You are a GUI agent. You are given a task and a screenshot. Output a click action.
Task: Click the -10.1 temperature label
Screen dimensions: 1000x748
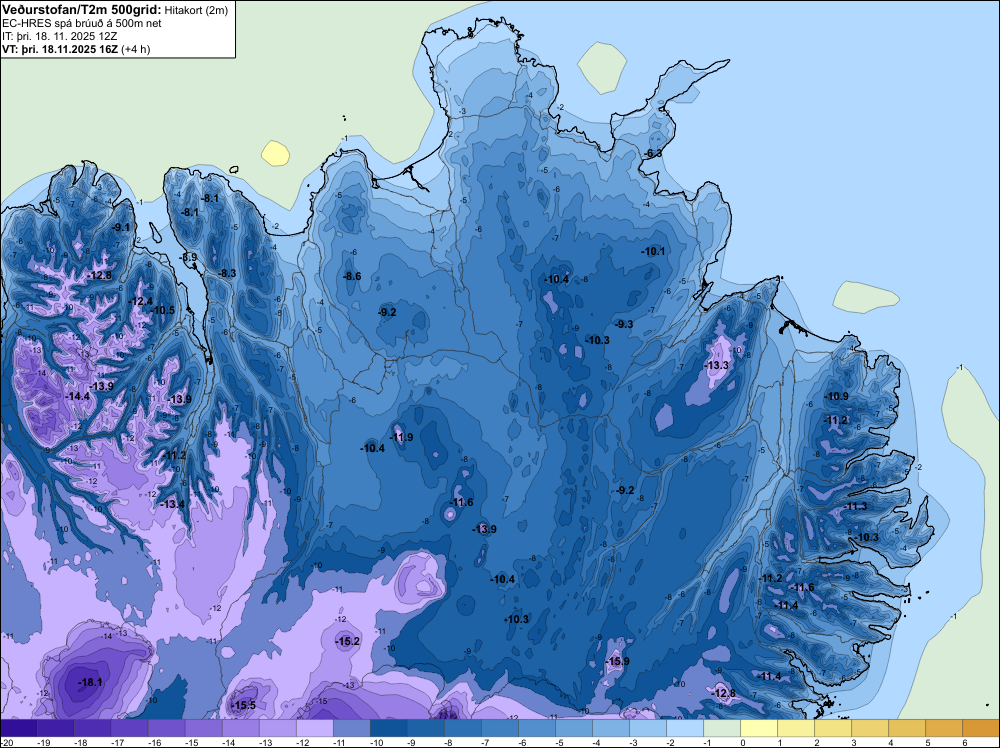point(653,251)
